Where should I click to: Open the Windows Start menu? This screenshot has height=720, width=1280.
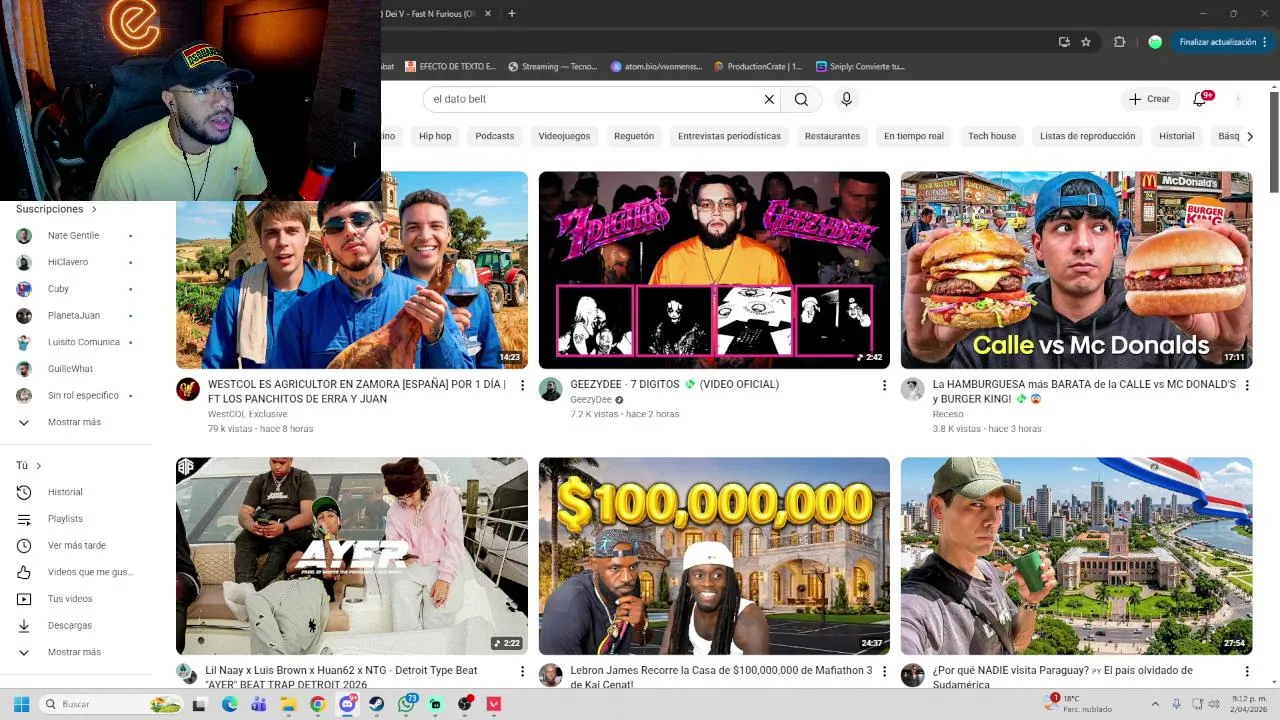[x=21, y=704]
